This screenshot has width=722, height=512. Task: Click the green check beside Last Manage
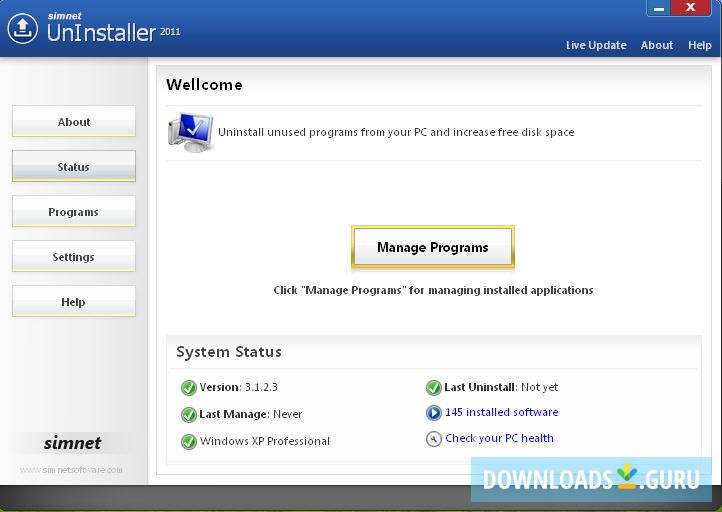coord(189,415)
